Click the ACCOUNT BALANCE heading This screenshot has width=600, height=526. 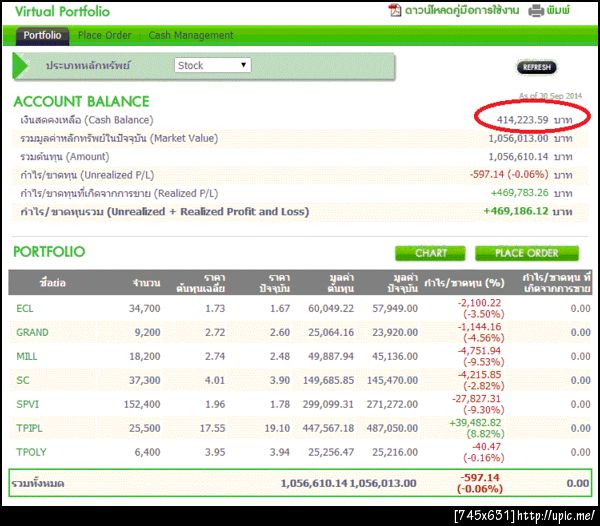[x=81, y=102]
